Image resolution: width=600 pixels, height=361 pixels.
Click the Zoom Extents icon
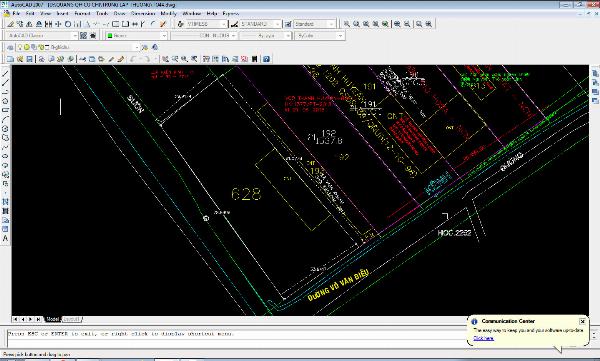429,24
